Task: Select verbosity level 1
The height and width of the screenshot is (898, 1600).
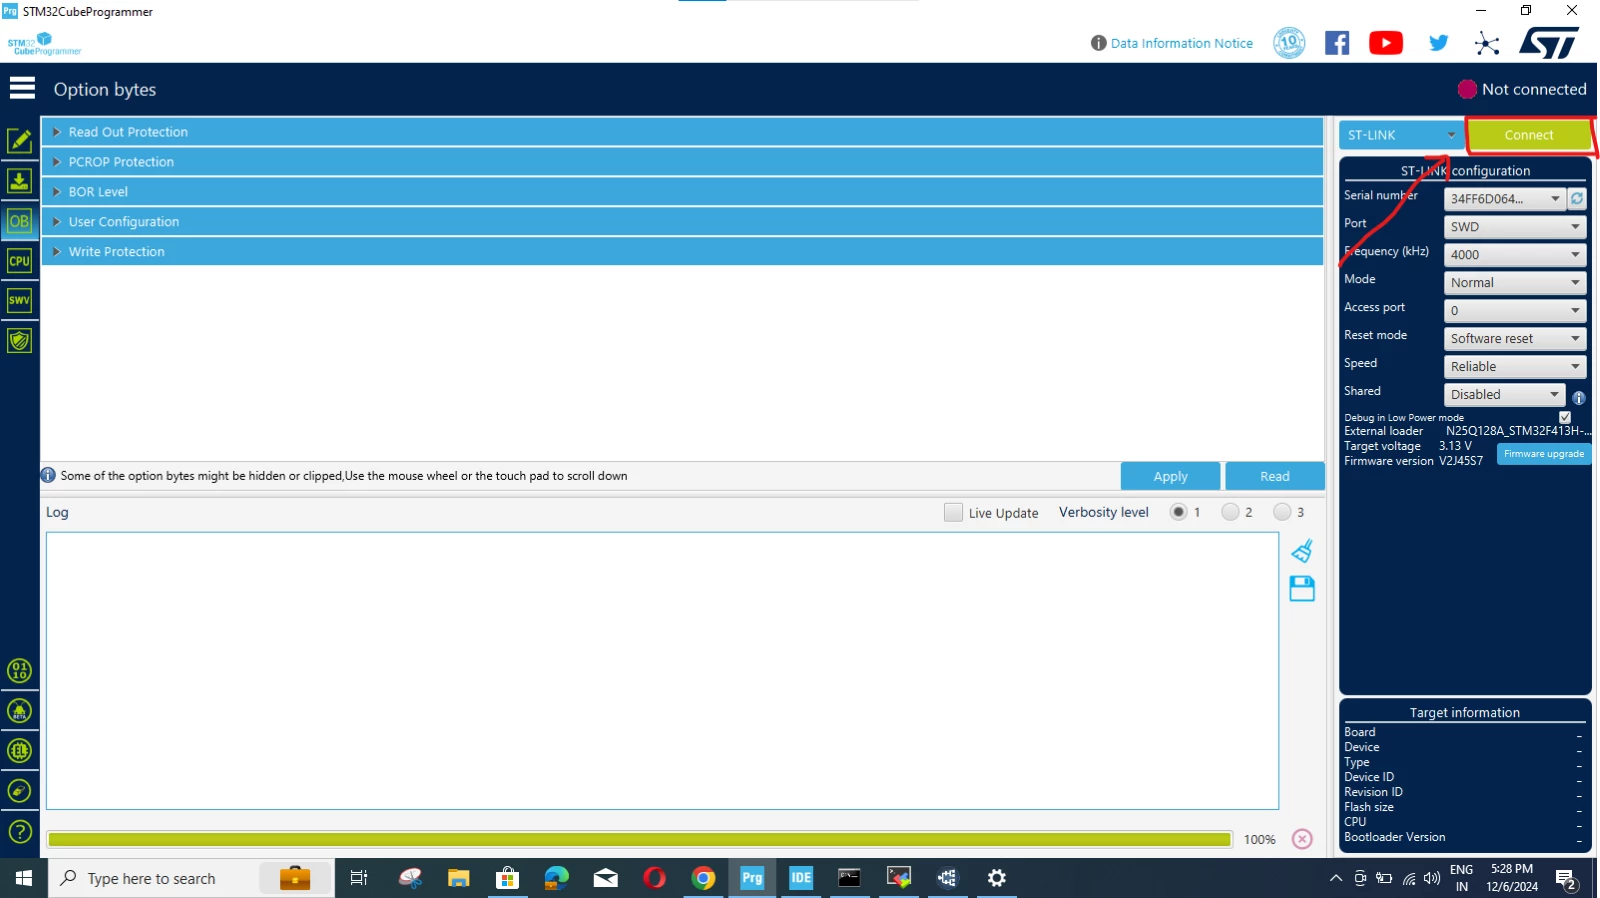Action: [x=1179, y=512]
